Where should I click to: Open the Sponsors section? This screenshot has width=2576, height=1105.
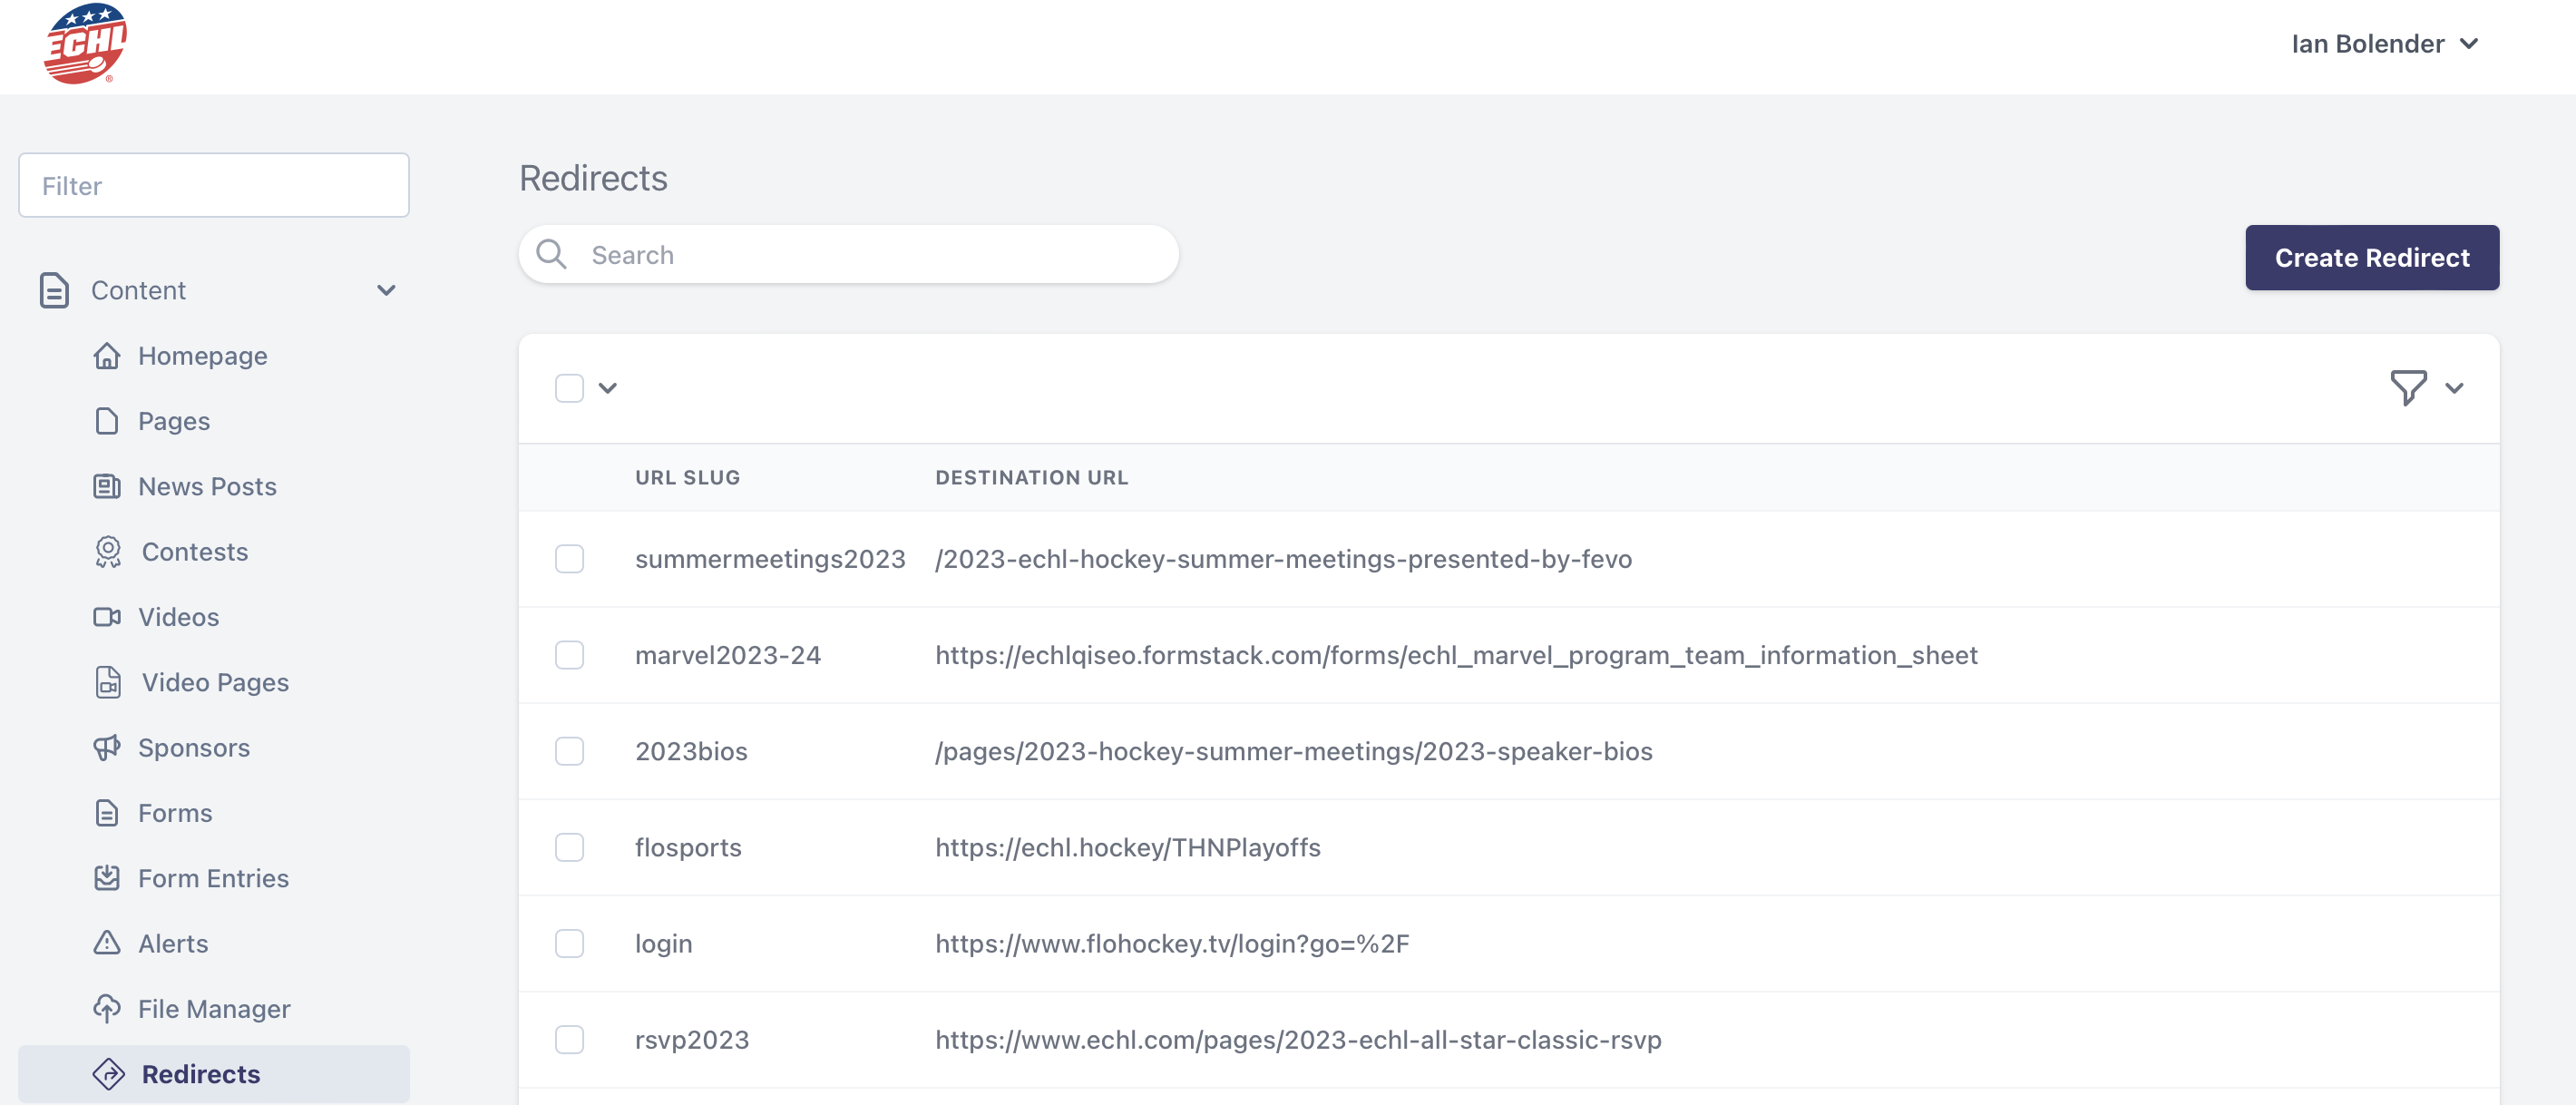pos(194,748)
